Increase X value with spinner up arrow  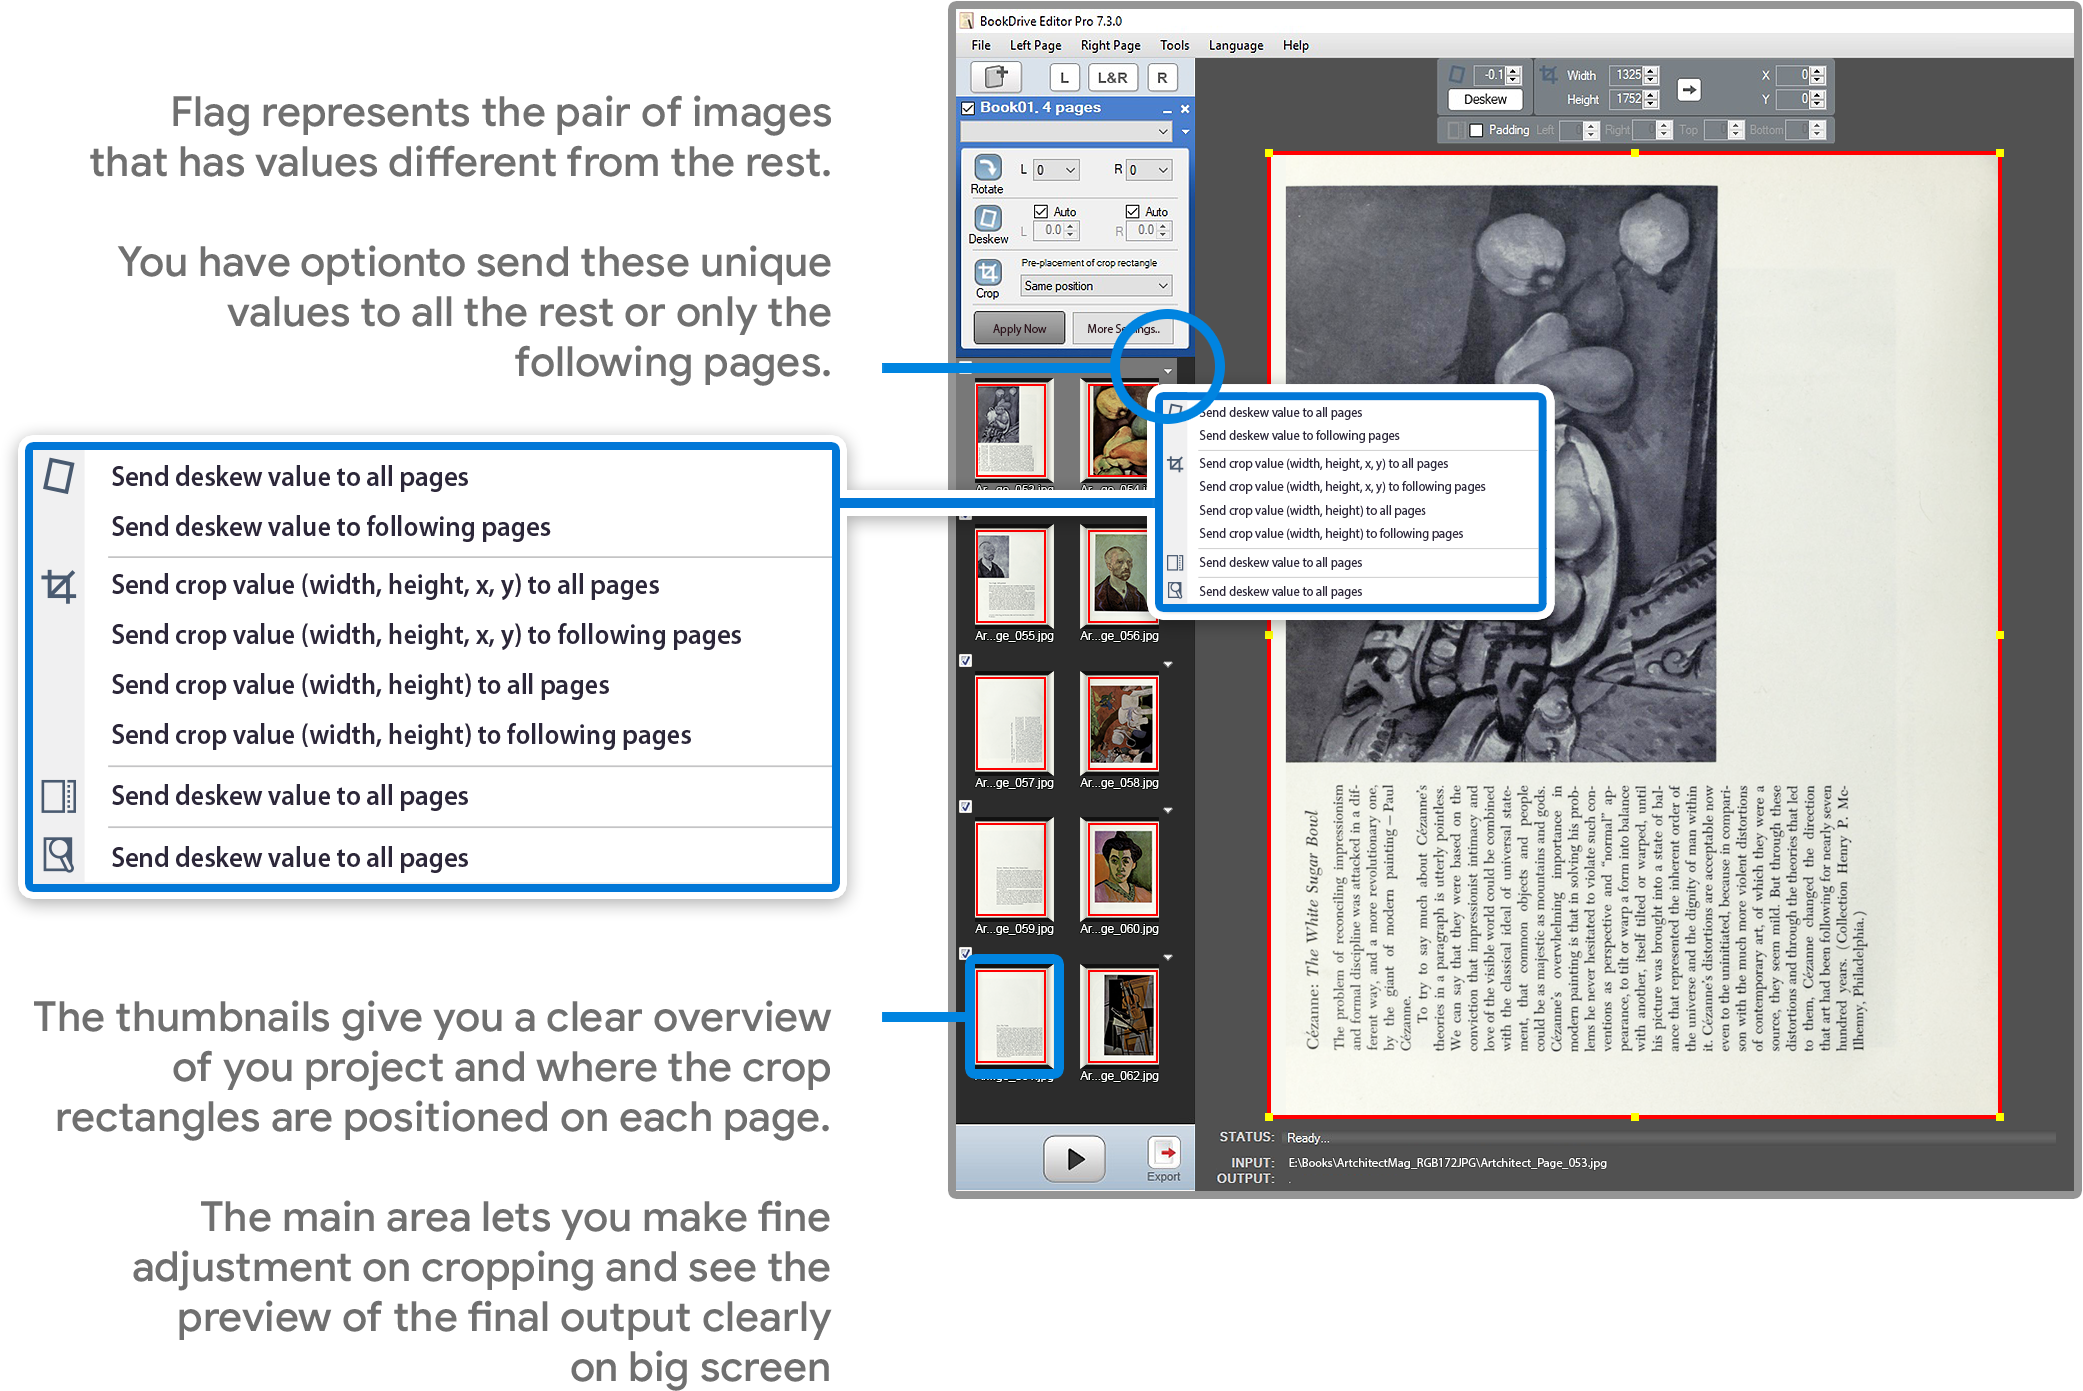click(1818, 71)
